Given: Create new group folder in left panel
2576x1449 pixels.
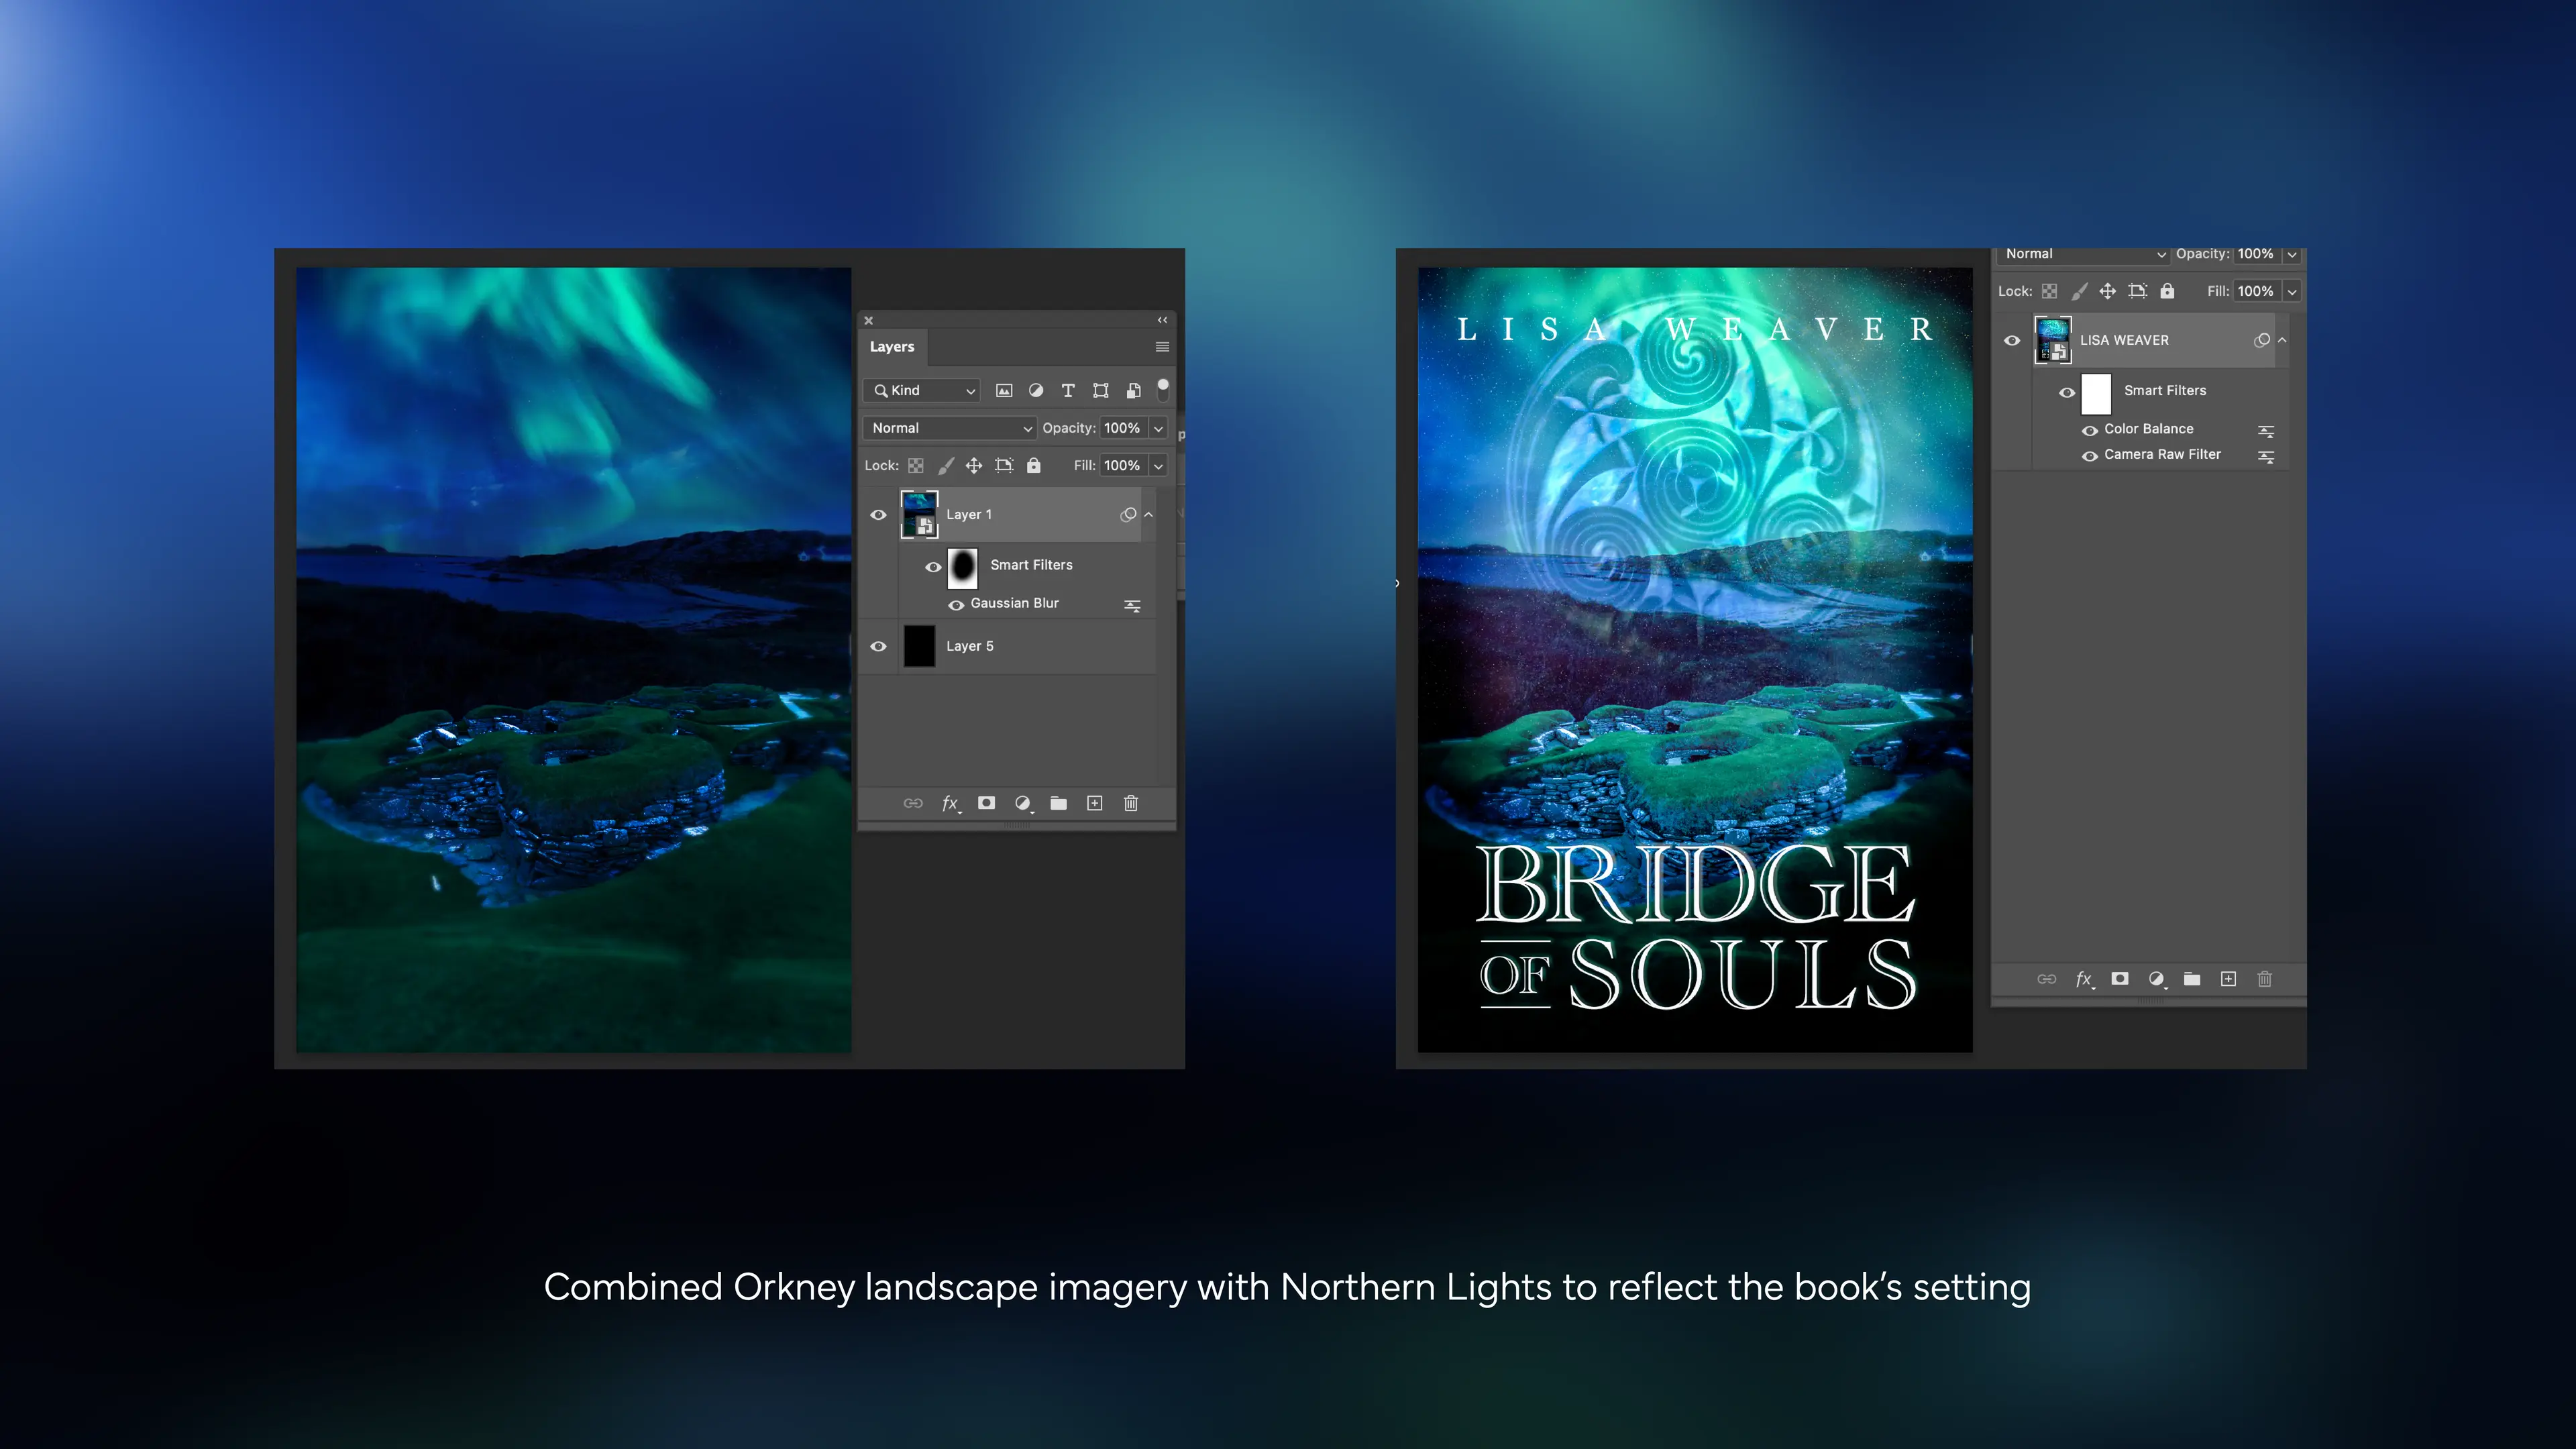Looking at the screenshot, I should pyautogui.click(x=1059, y=803).
